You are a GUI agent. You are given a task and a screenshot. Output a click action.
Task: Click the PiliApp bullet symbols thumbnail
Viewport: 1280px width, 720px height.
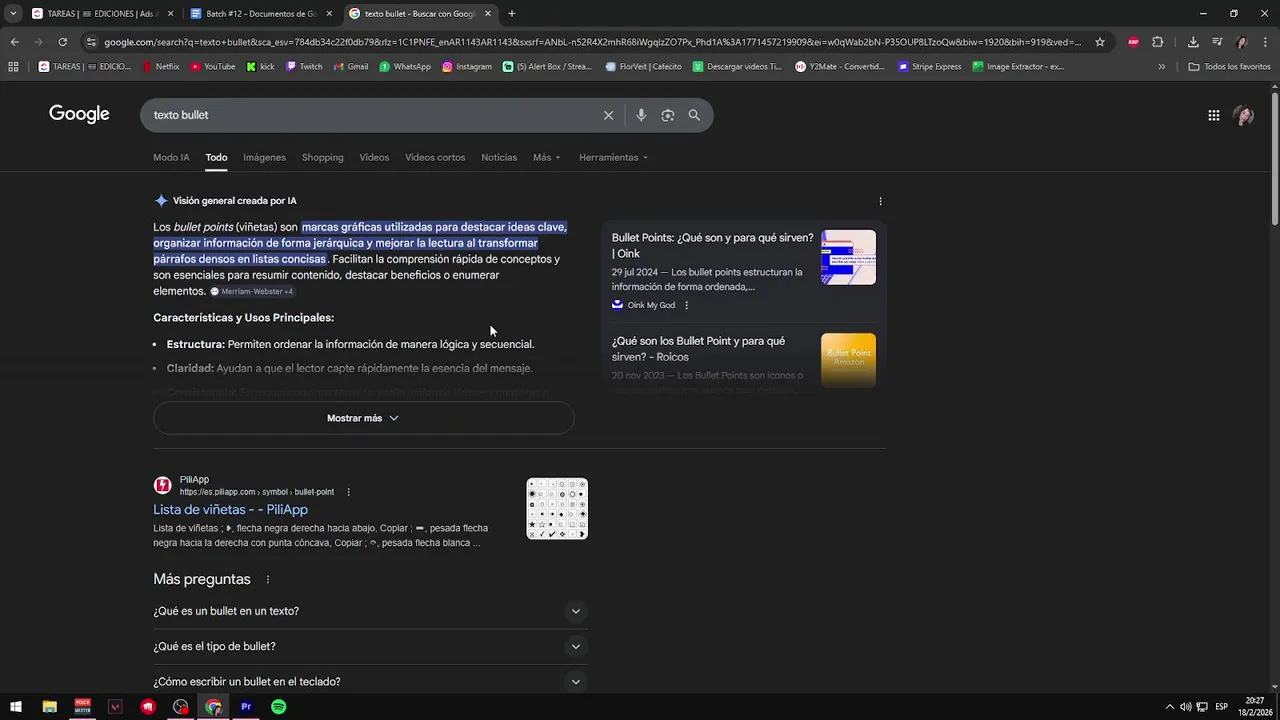pos(557,509)
